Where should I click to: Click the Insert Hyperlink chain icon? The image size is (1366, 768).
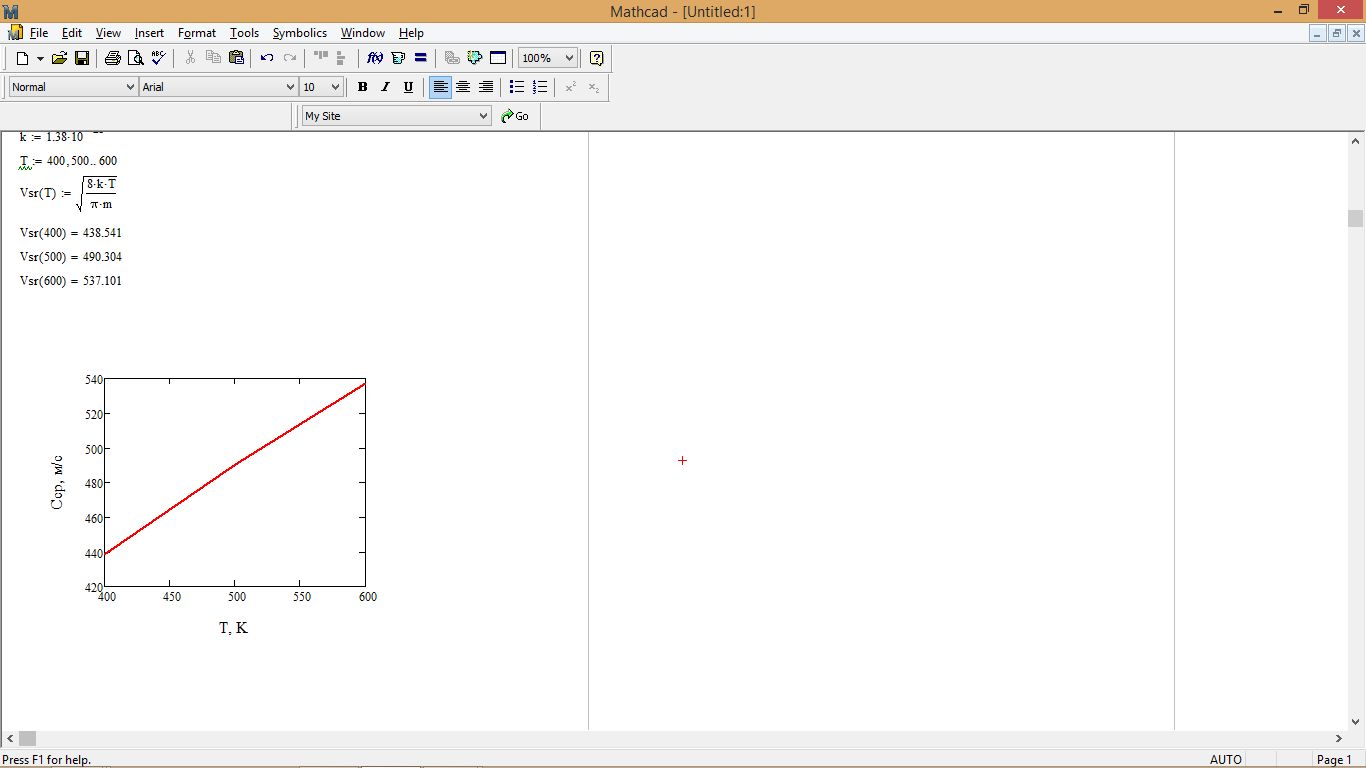pos(452,58)
